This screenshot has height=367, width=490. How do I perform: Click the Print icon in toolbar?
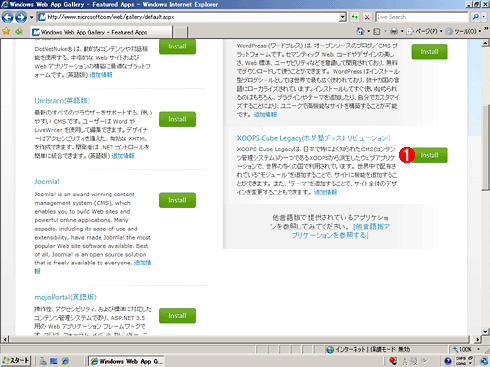(x=394, y=31)
